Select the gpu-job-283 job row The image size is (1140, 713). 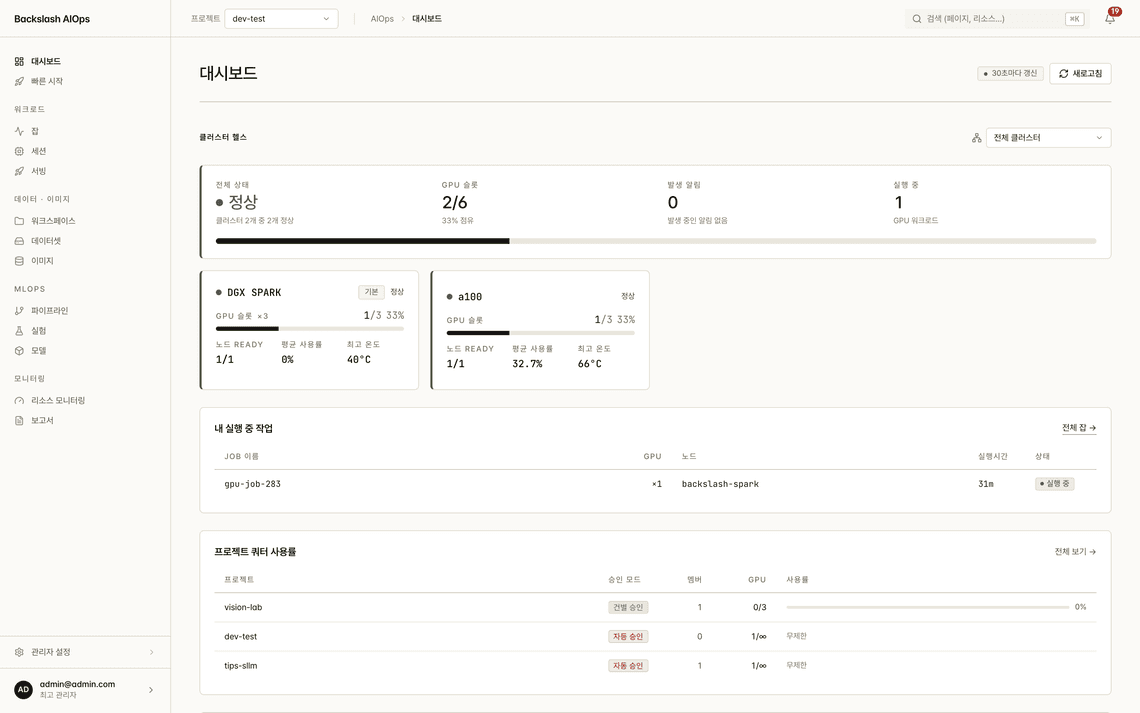click(656, 484)
